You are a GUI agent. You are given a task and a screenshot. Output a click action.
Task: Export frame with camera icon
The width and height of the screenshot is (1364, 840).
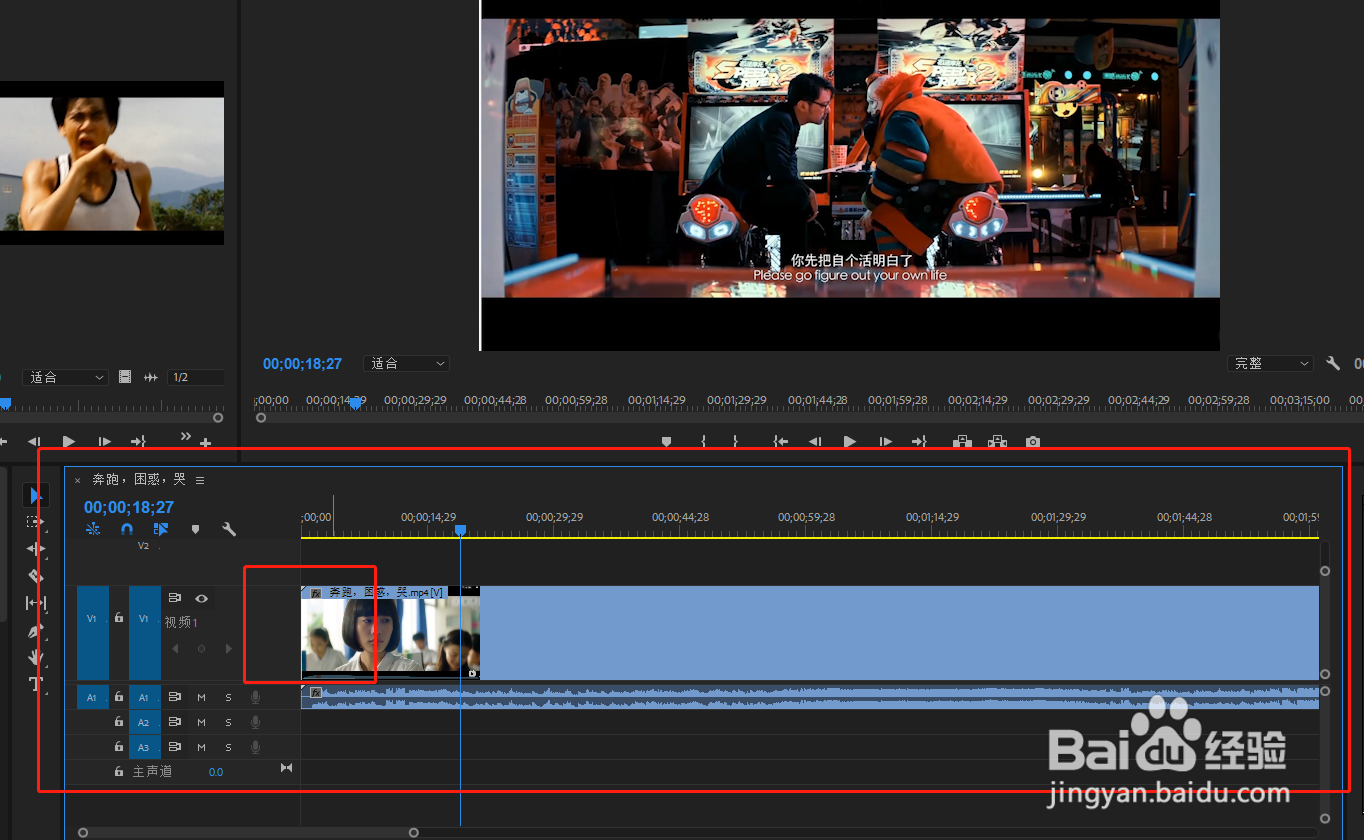pyautogui.click(x=1033, y=441)
